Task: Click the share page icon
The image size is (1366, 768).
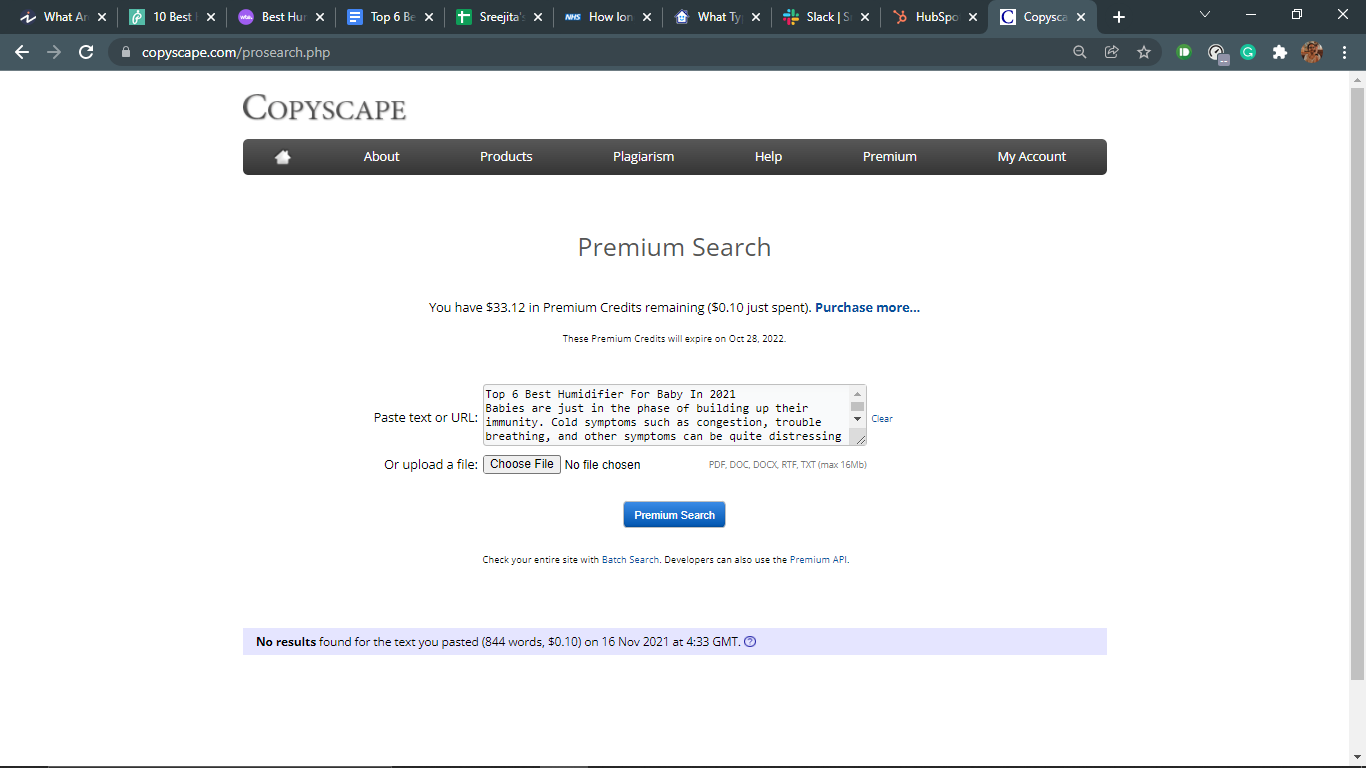Action: coord(1112,52)
